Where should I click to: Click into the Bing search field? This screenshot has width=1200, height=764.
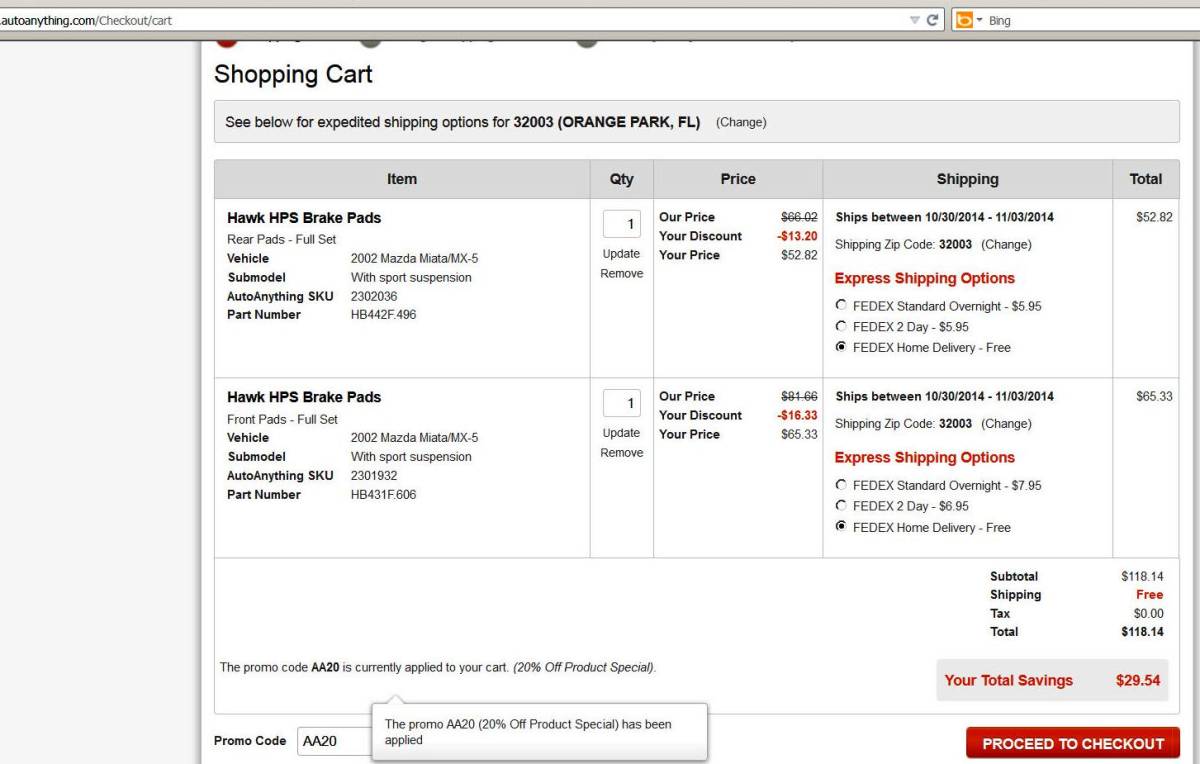[1090, 20]
